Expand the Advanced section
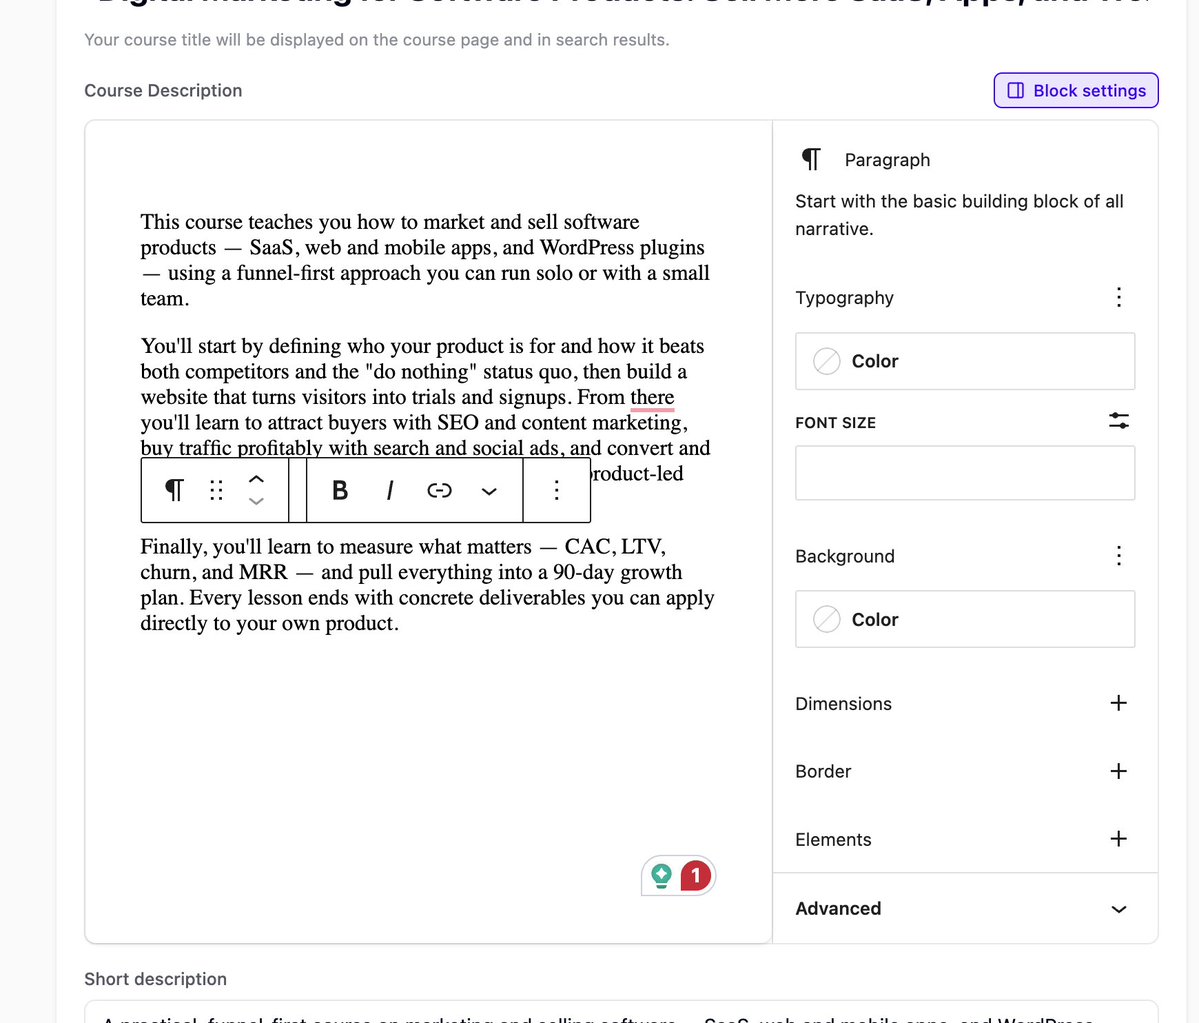This screenshot has height=1023, width=1199. pyautogui.click(x=965, y=908)
